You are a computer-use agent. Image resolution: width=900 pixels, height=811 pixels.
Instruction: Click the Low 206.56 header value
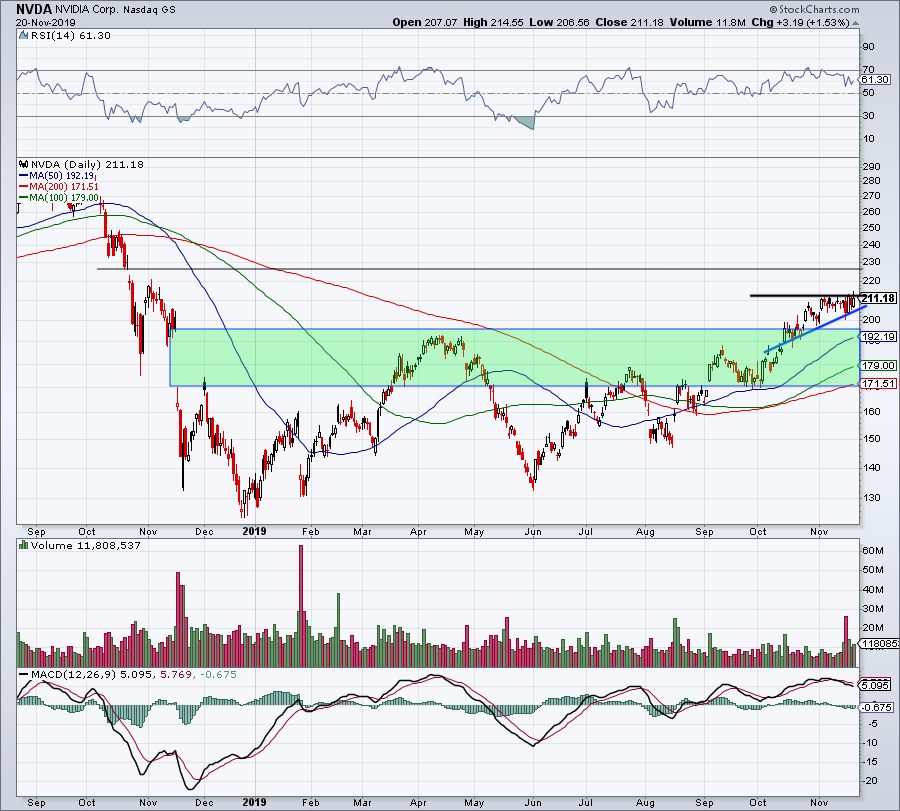click(560, 22)
